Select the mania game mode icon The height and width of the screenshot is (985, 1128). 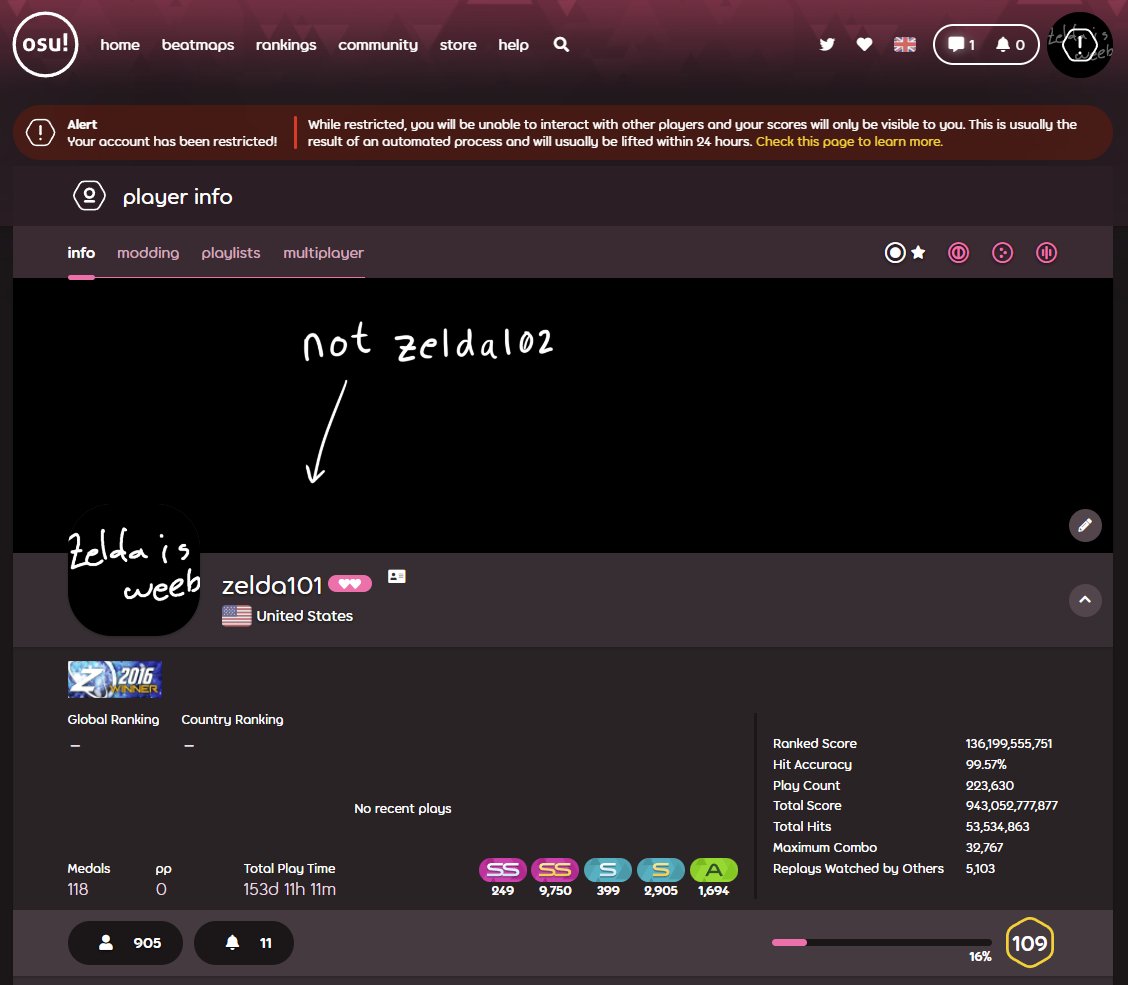1046,253
